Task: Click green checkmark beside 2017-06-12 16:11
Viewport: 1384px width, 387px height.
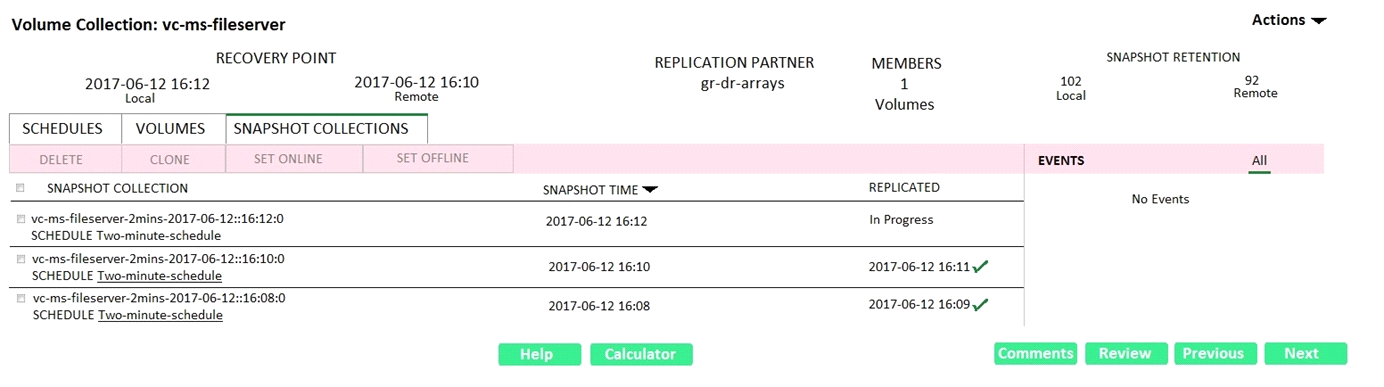Action: pos(981,266)
